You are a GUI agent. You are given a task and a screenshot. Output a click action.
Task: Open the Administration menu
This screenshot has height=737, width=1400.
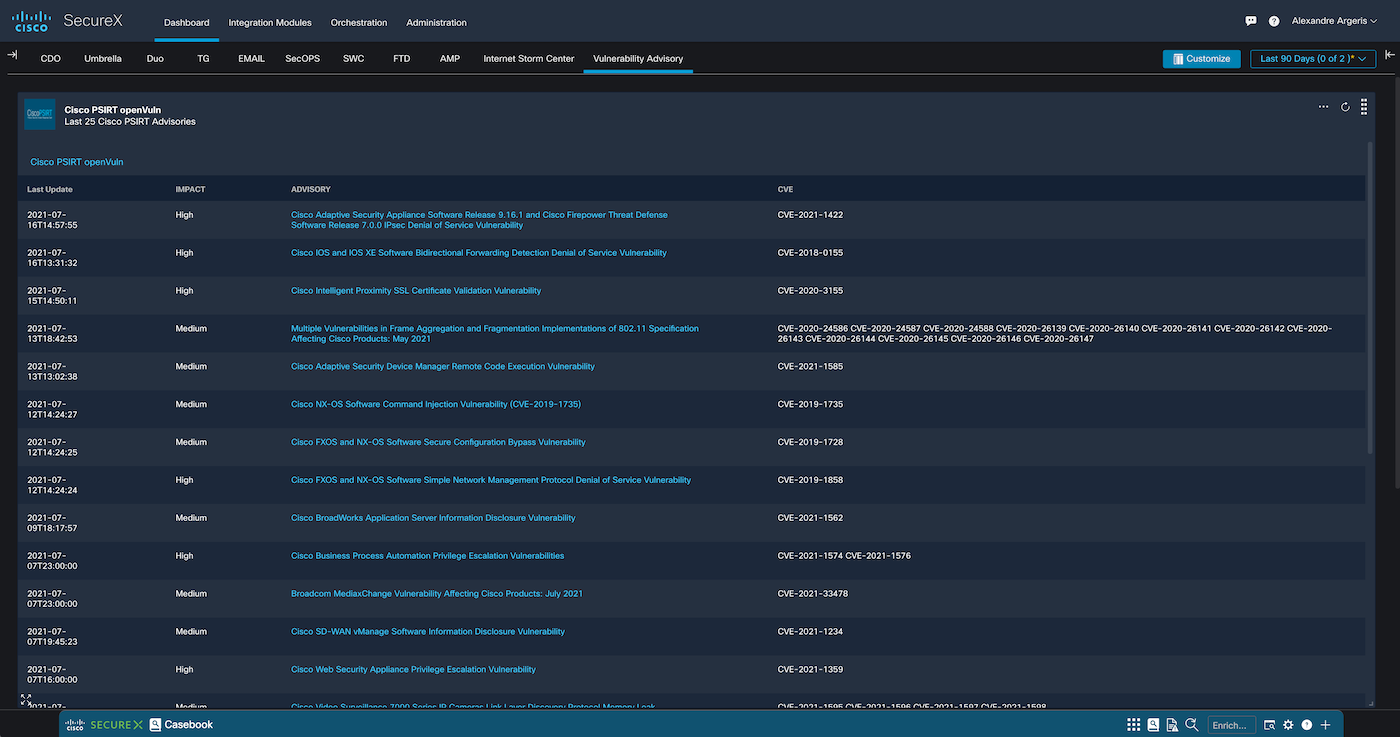tap(436, 22)
